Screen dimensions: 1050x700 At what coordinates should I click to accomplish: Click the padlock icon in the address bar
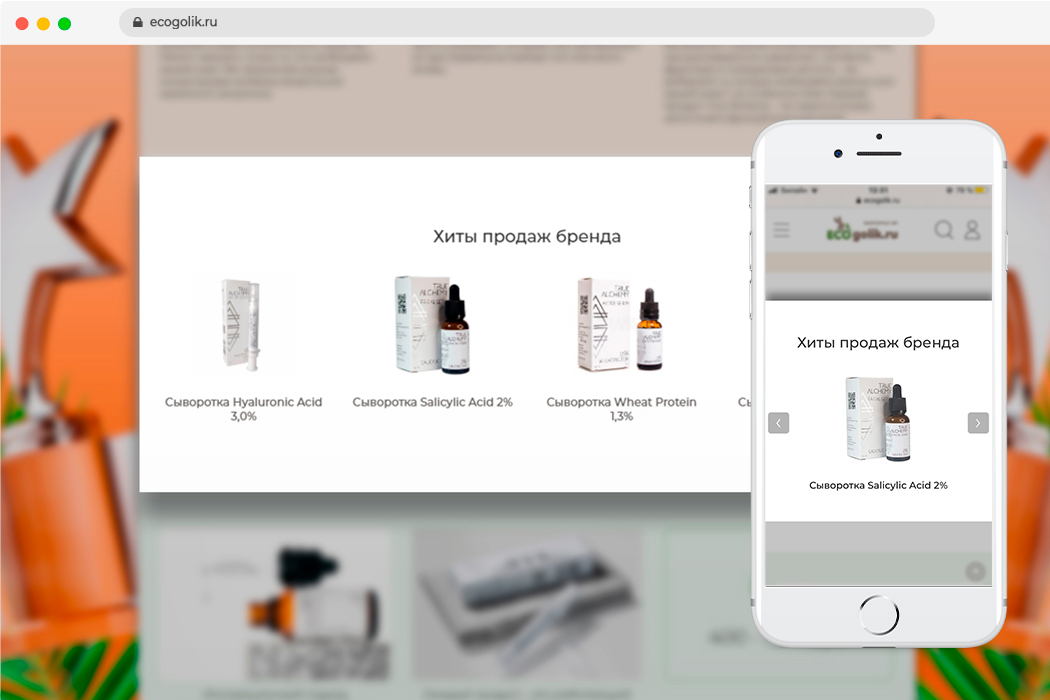coord(138,22)
